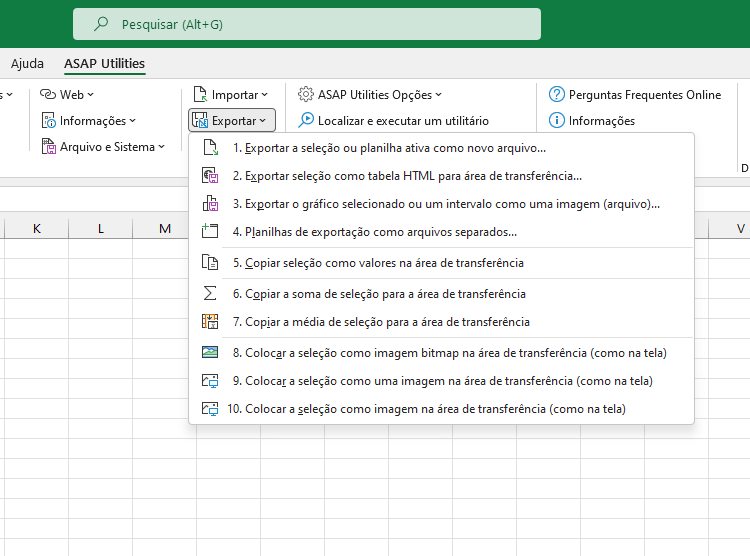750x556 pixels.
Task: Select column L header
Action: (100, 229)
